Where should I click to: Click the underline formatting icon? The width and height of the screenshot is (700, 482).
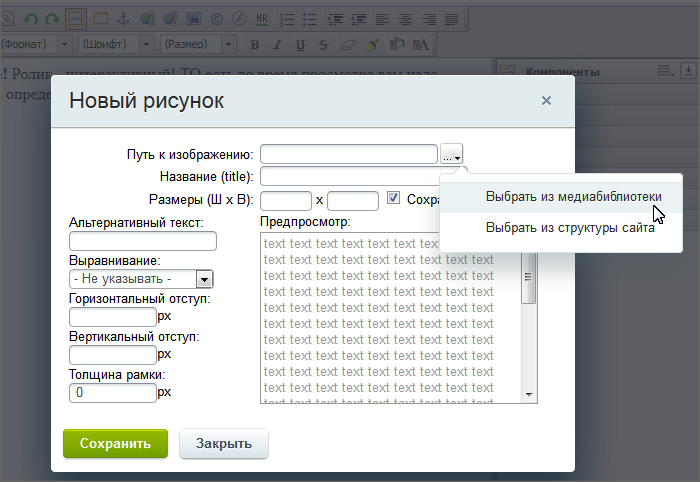[300, 45]
